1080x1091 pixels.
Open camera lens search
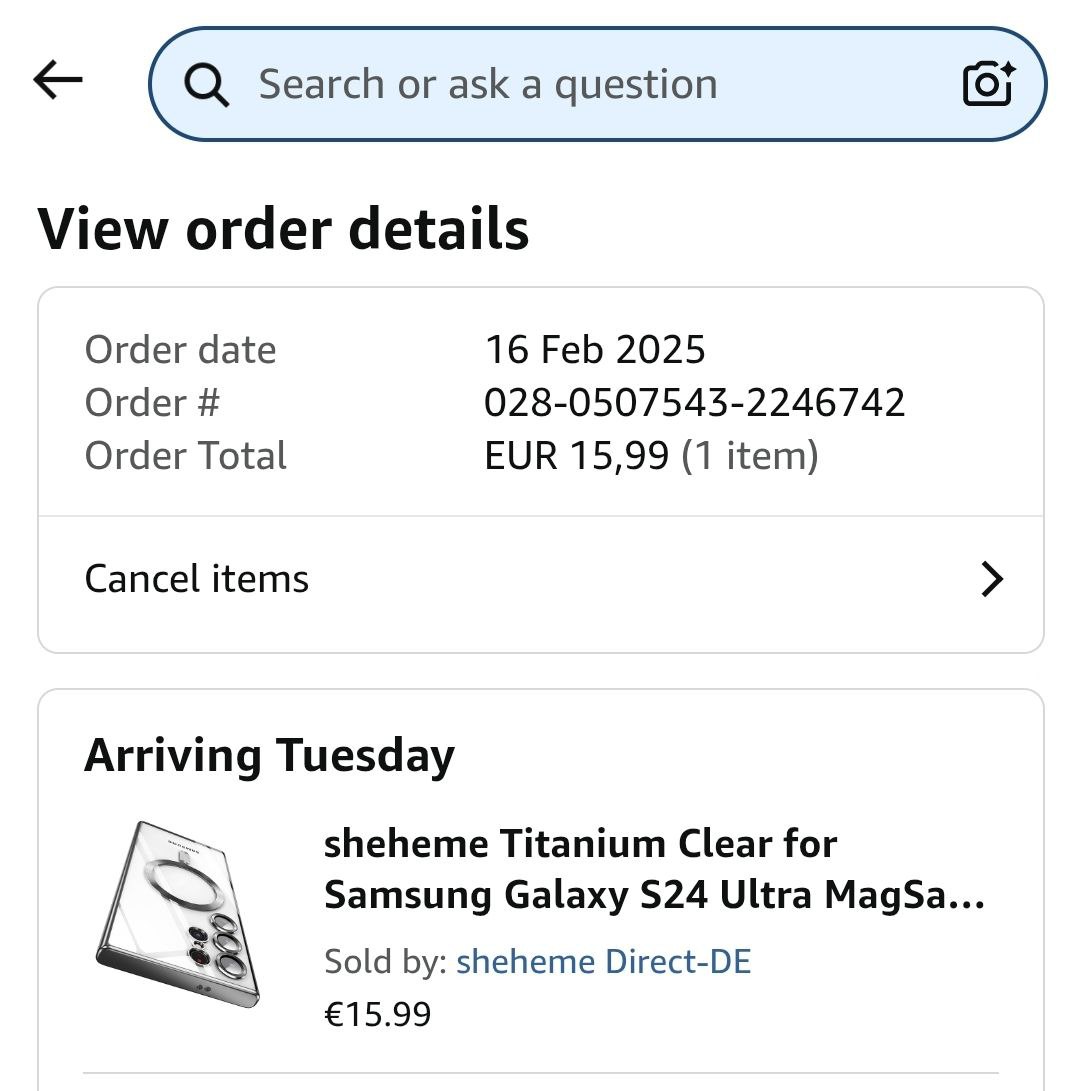[988, 84]
